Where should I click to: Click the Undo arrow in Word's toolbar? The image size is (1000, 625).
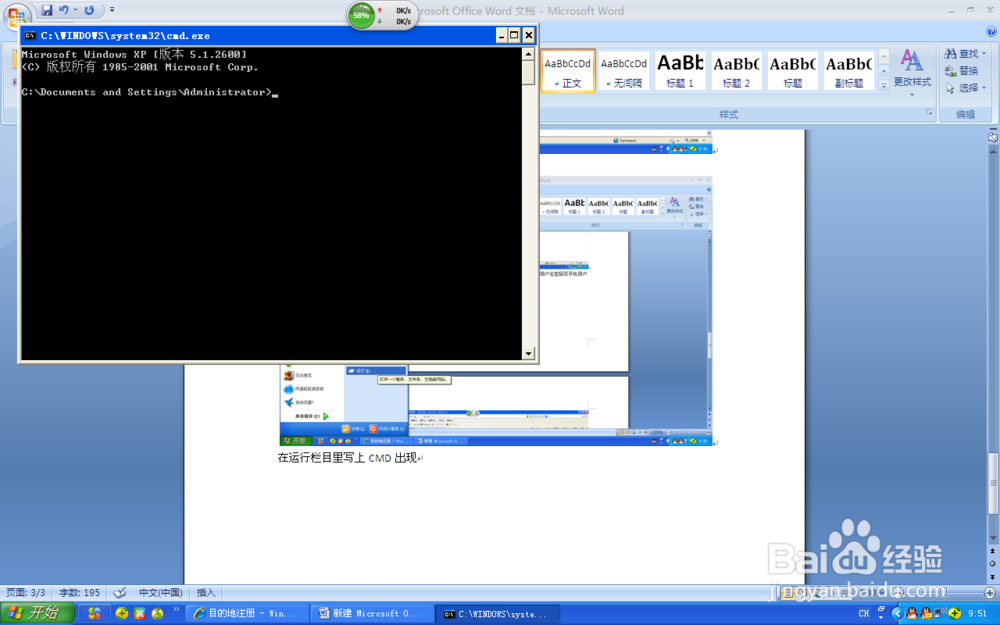[64, 10]
